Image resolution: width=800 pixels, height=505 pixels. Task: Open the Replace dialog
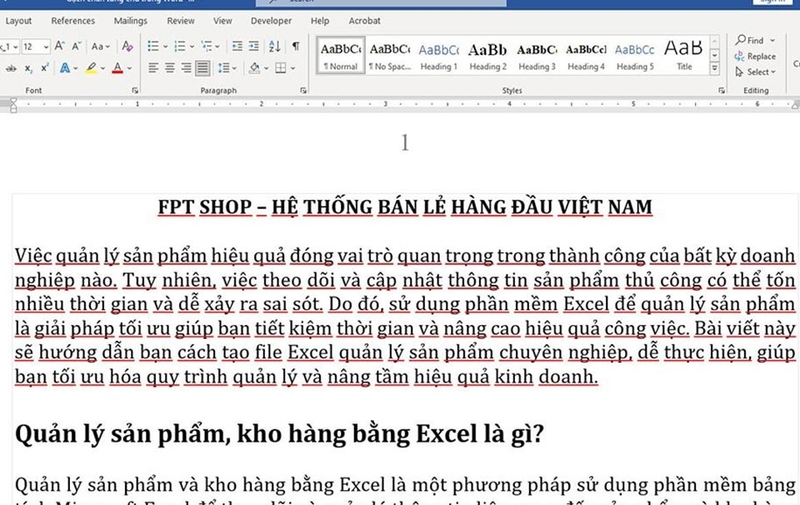[755, 56]
